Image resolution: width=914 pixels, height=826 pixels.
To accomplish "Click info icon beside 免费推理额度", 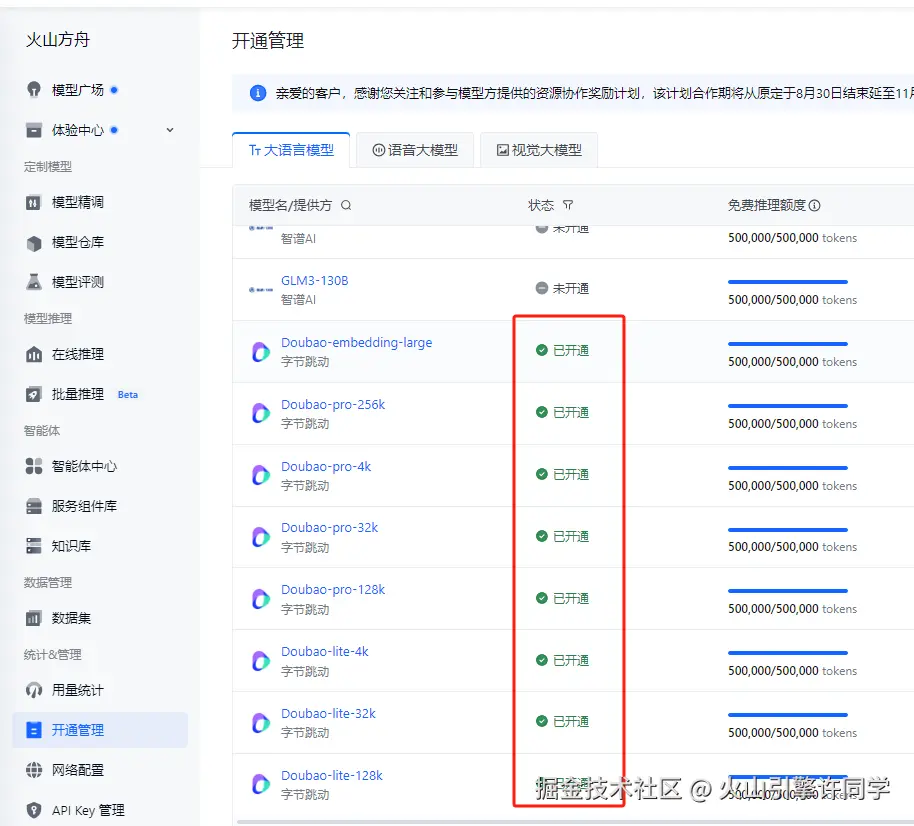I will point(815,205).
